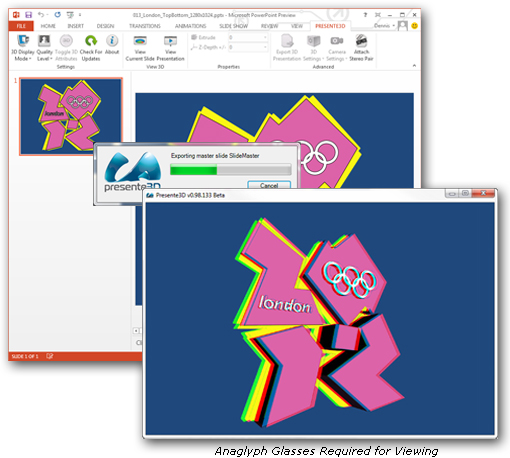510x458 pixels.
Task: Switch to the INSERT tab
Action: coord(76,26)
